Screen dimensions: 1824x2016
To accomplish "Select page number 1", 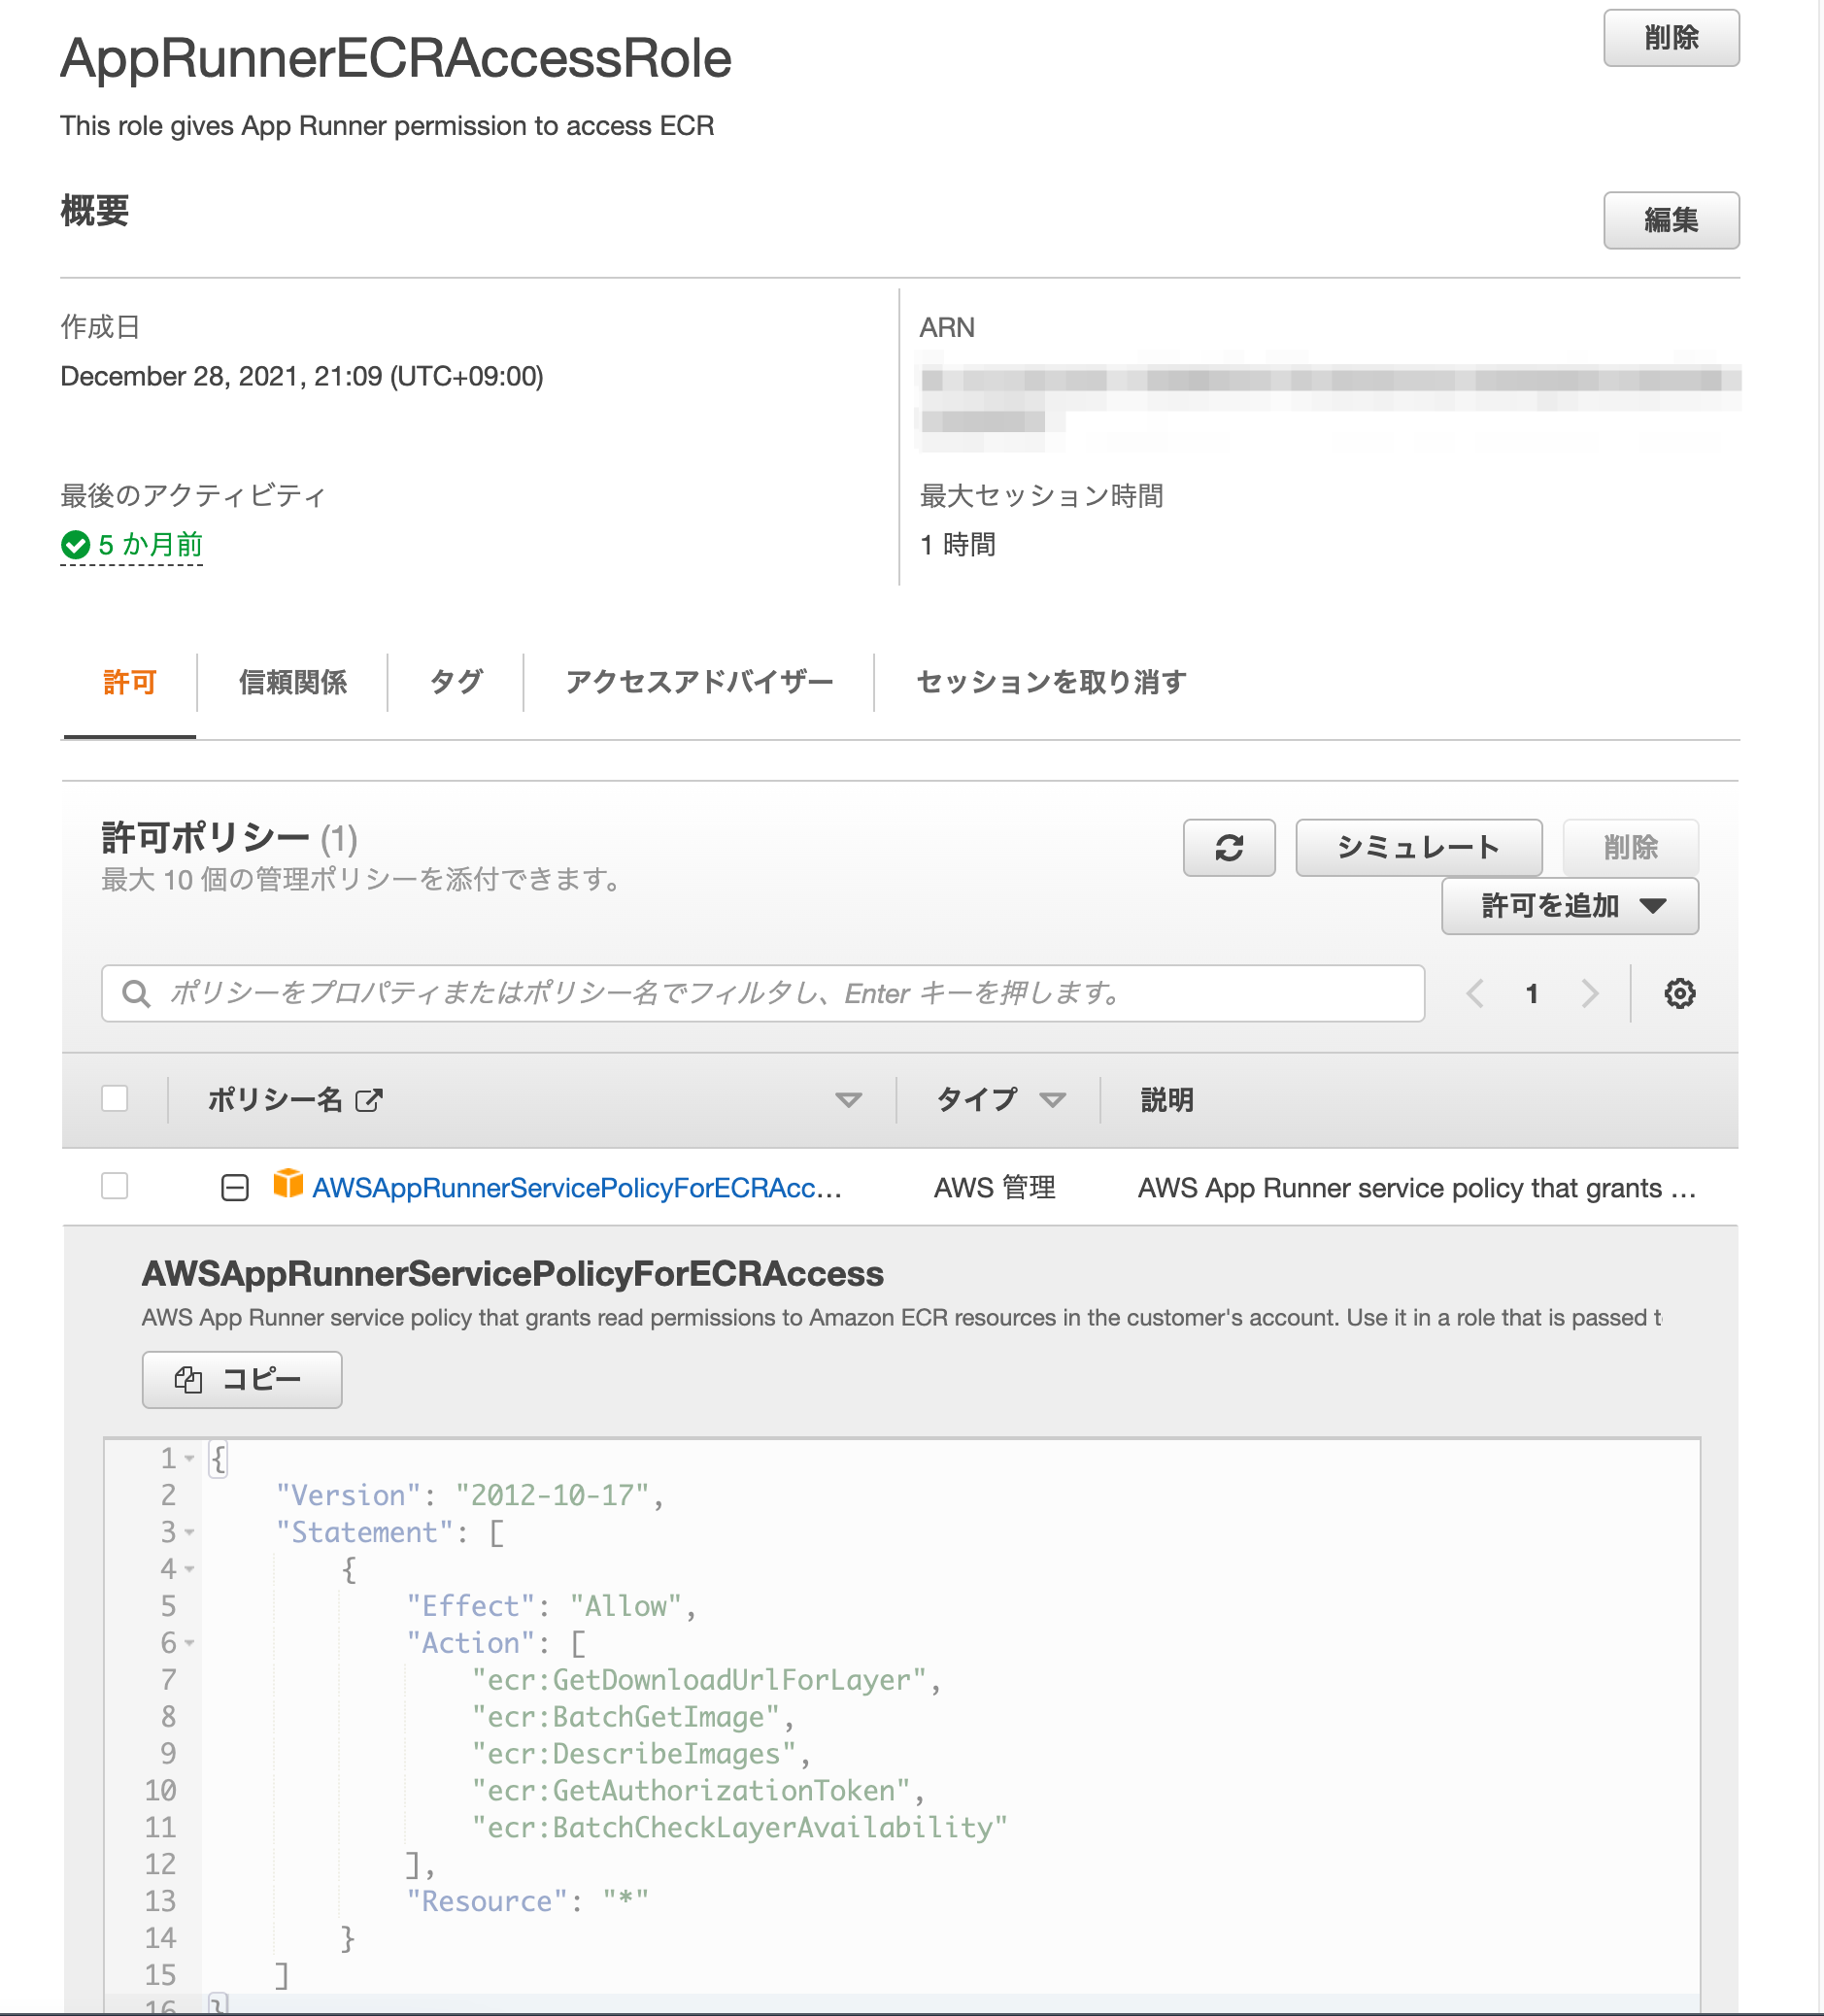I will (x=1531, y=993).
